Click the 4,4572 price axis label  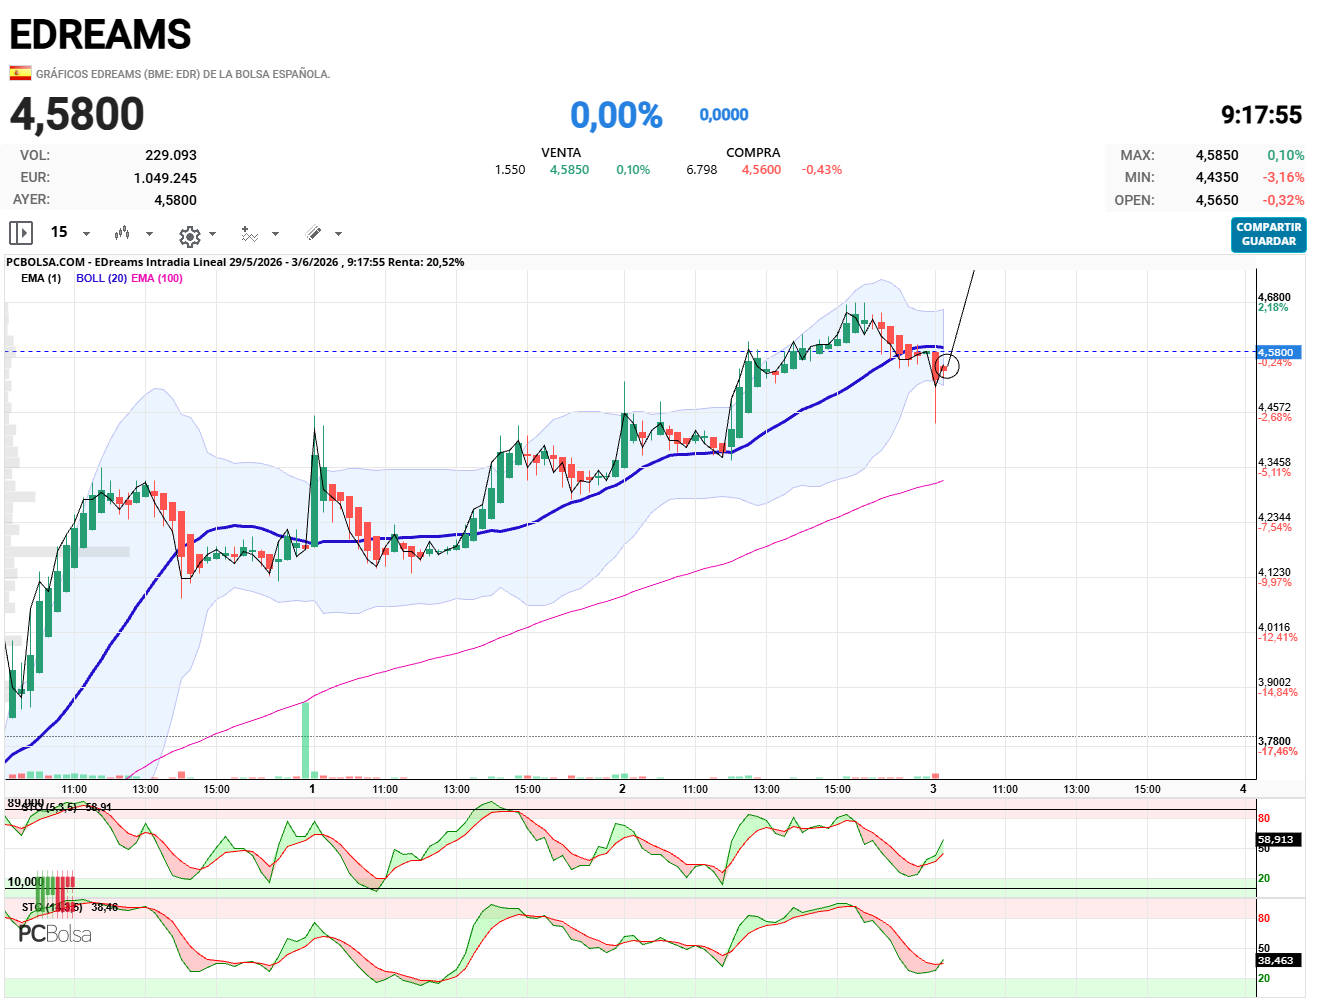(x=1274, y=407)
